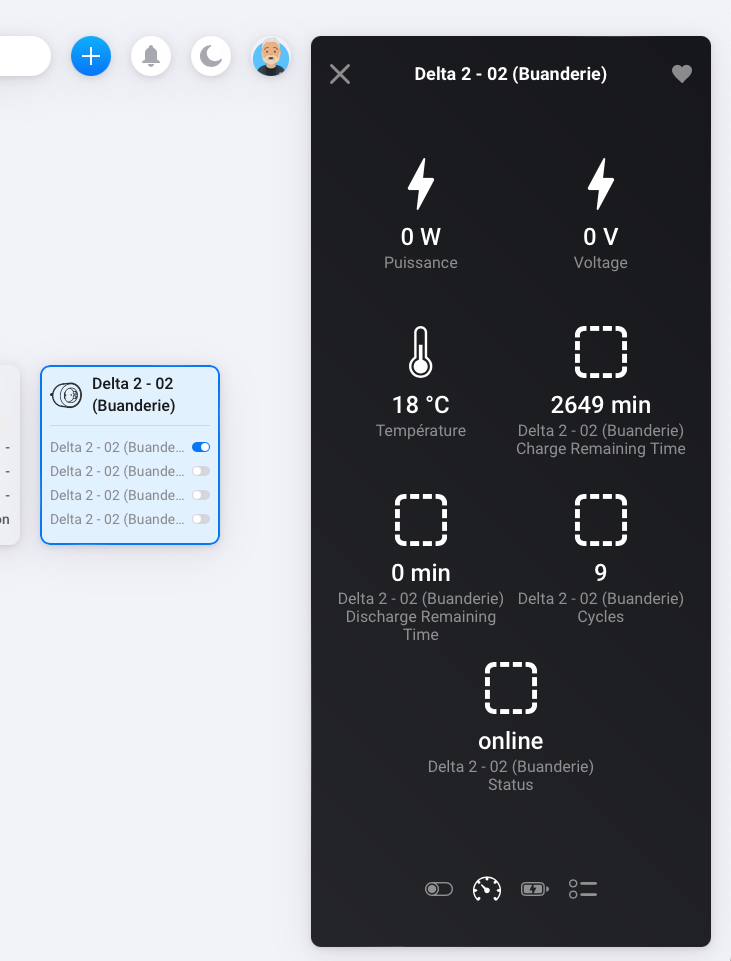Click the outlet icon on the device card
This screenshot has width=731, height=961.
(66, 395)
